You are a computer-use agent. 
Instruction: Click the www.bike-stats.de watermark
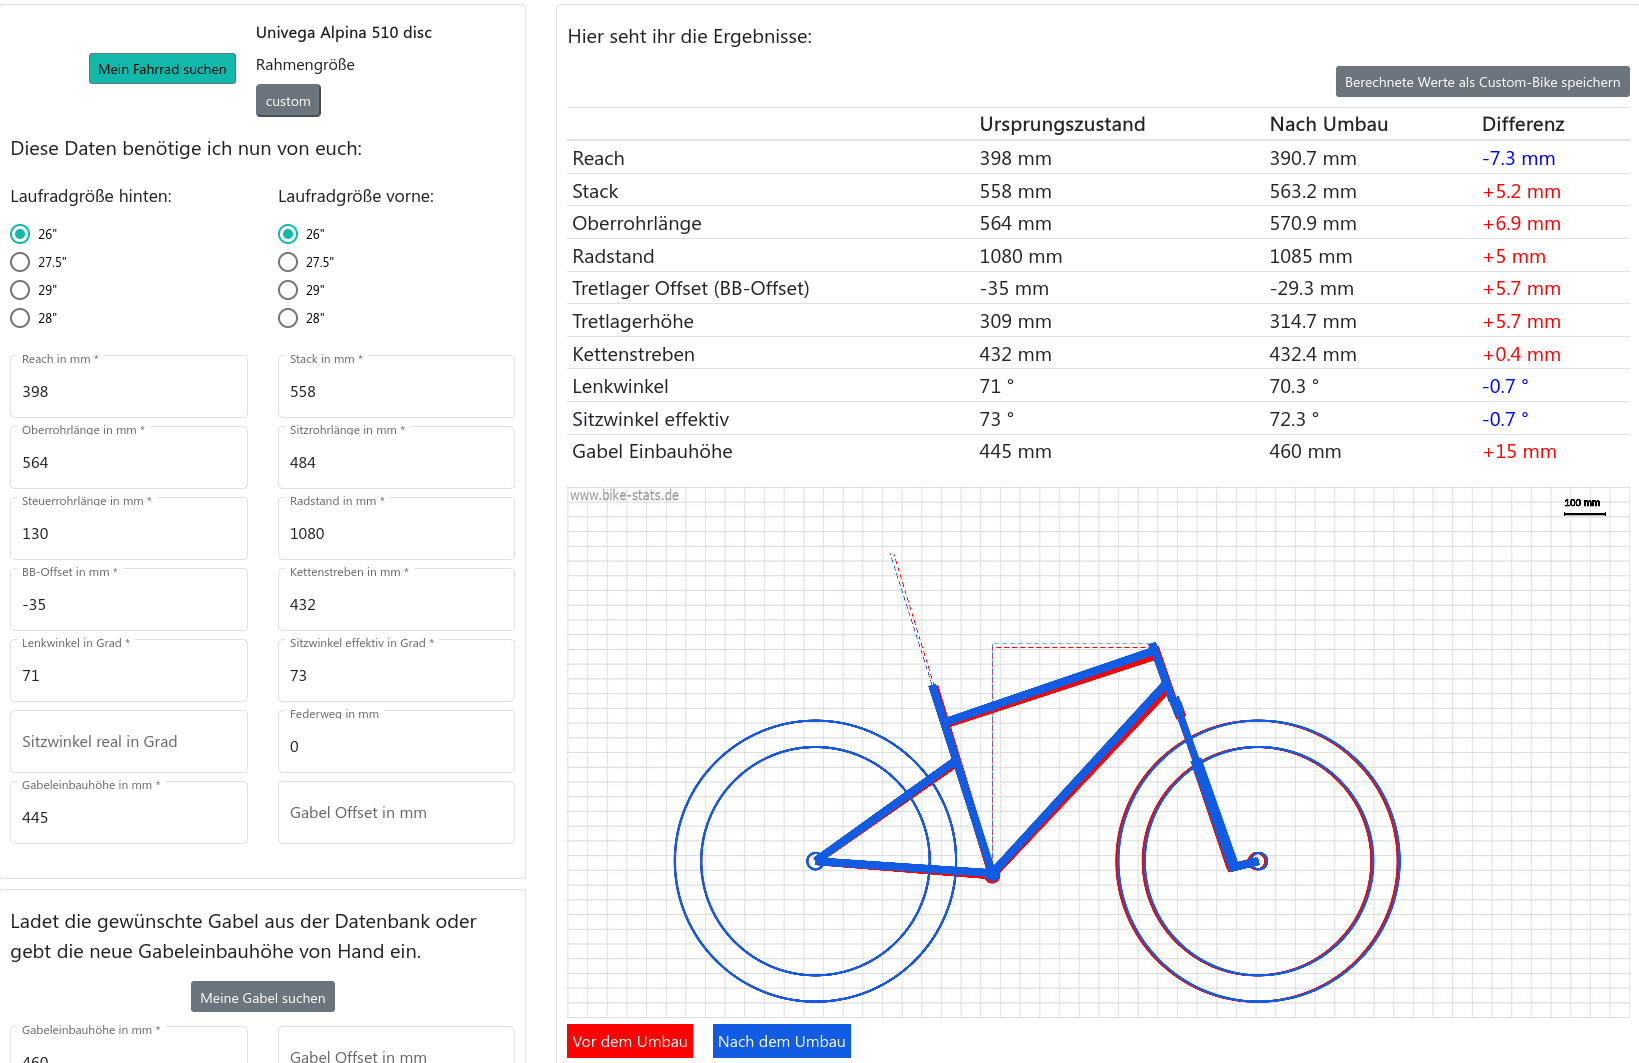coord(624,495)
